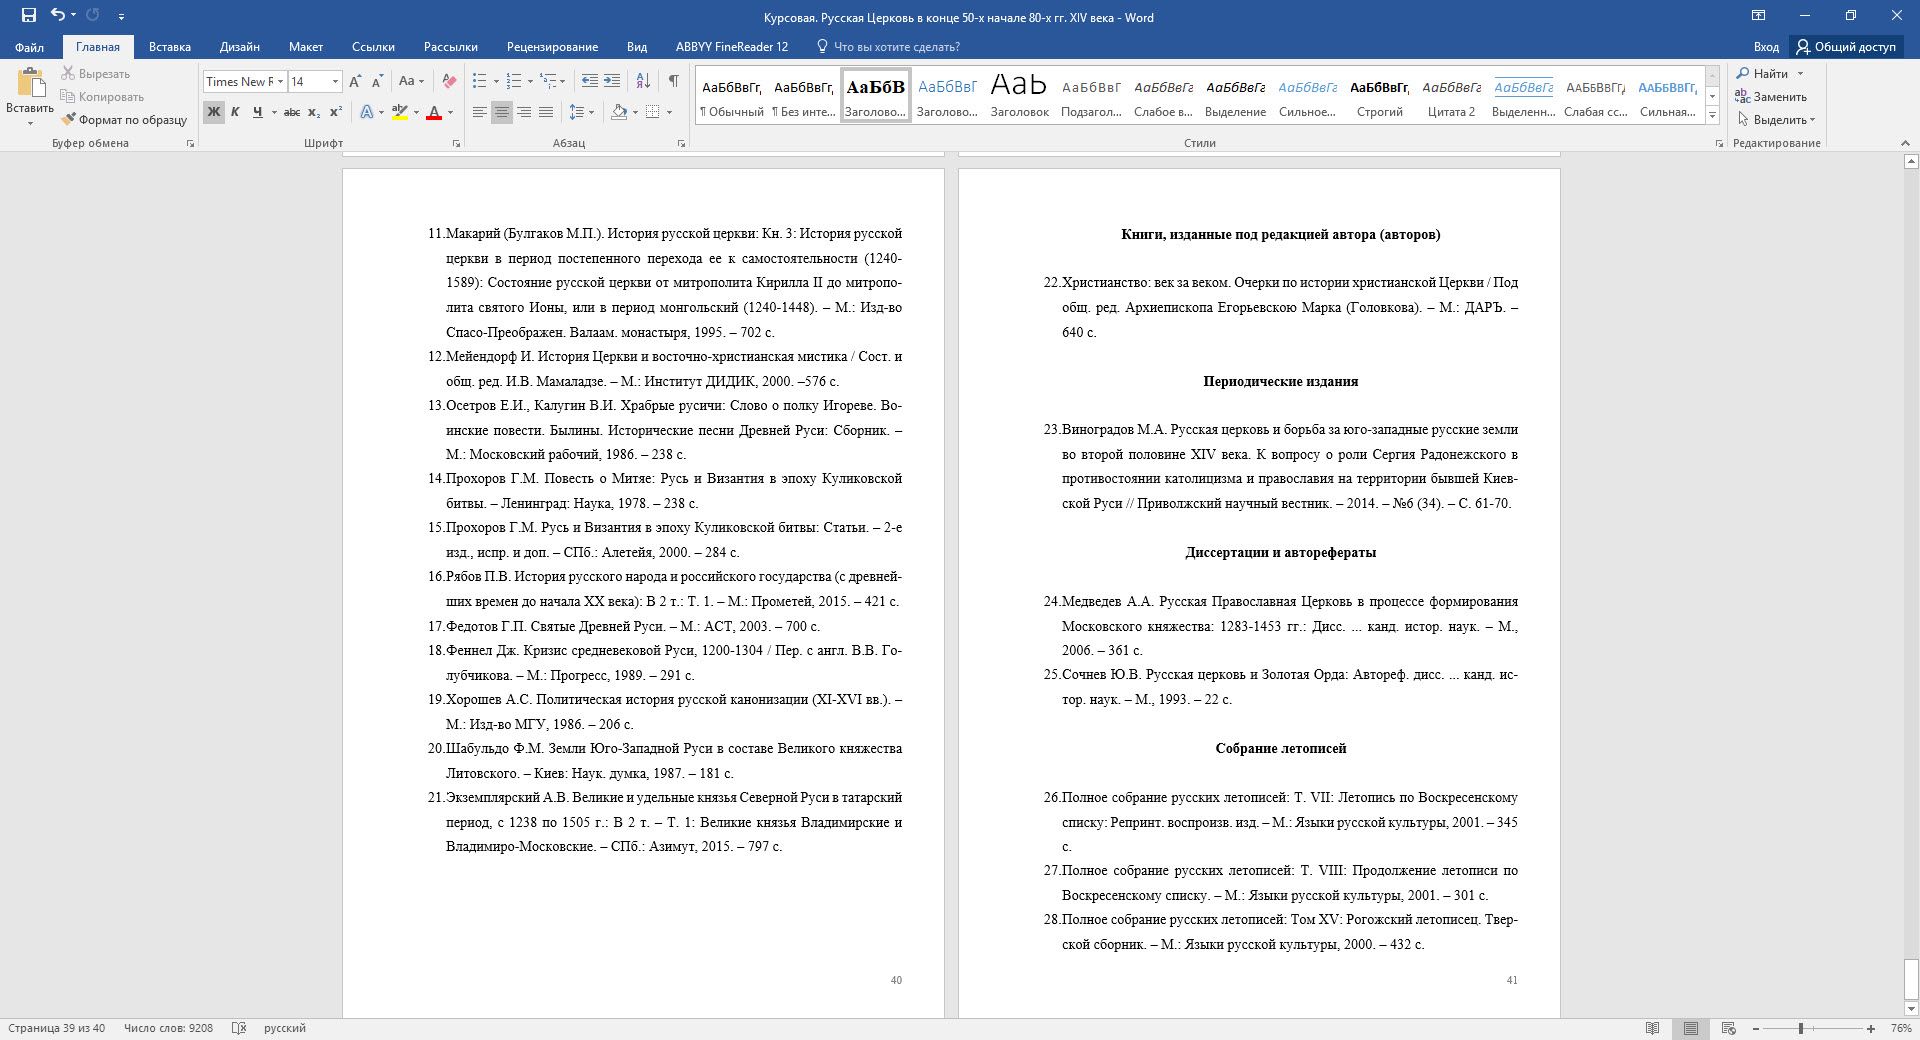Open change case (Аа) dropdown
Screen dimensions: 1920x1040
point(411,82)
